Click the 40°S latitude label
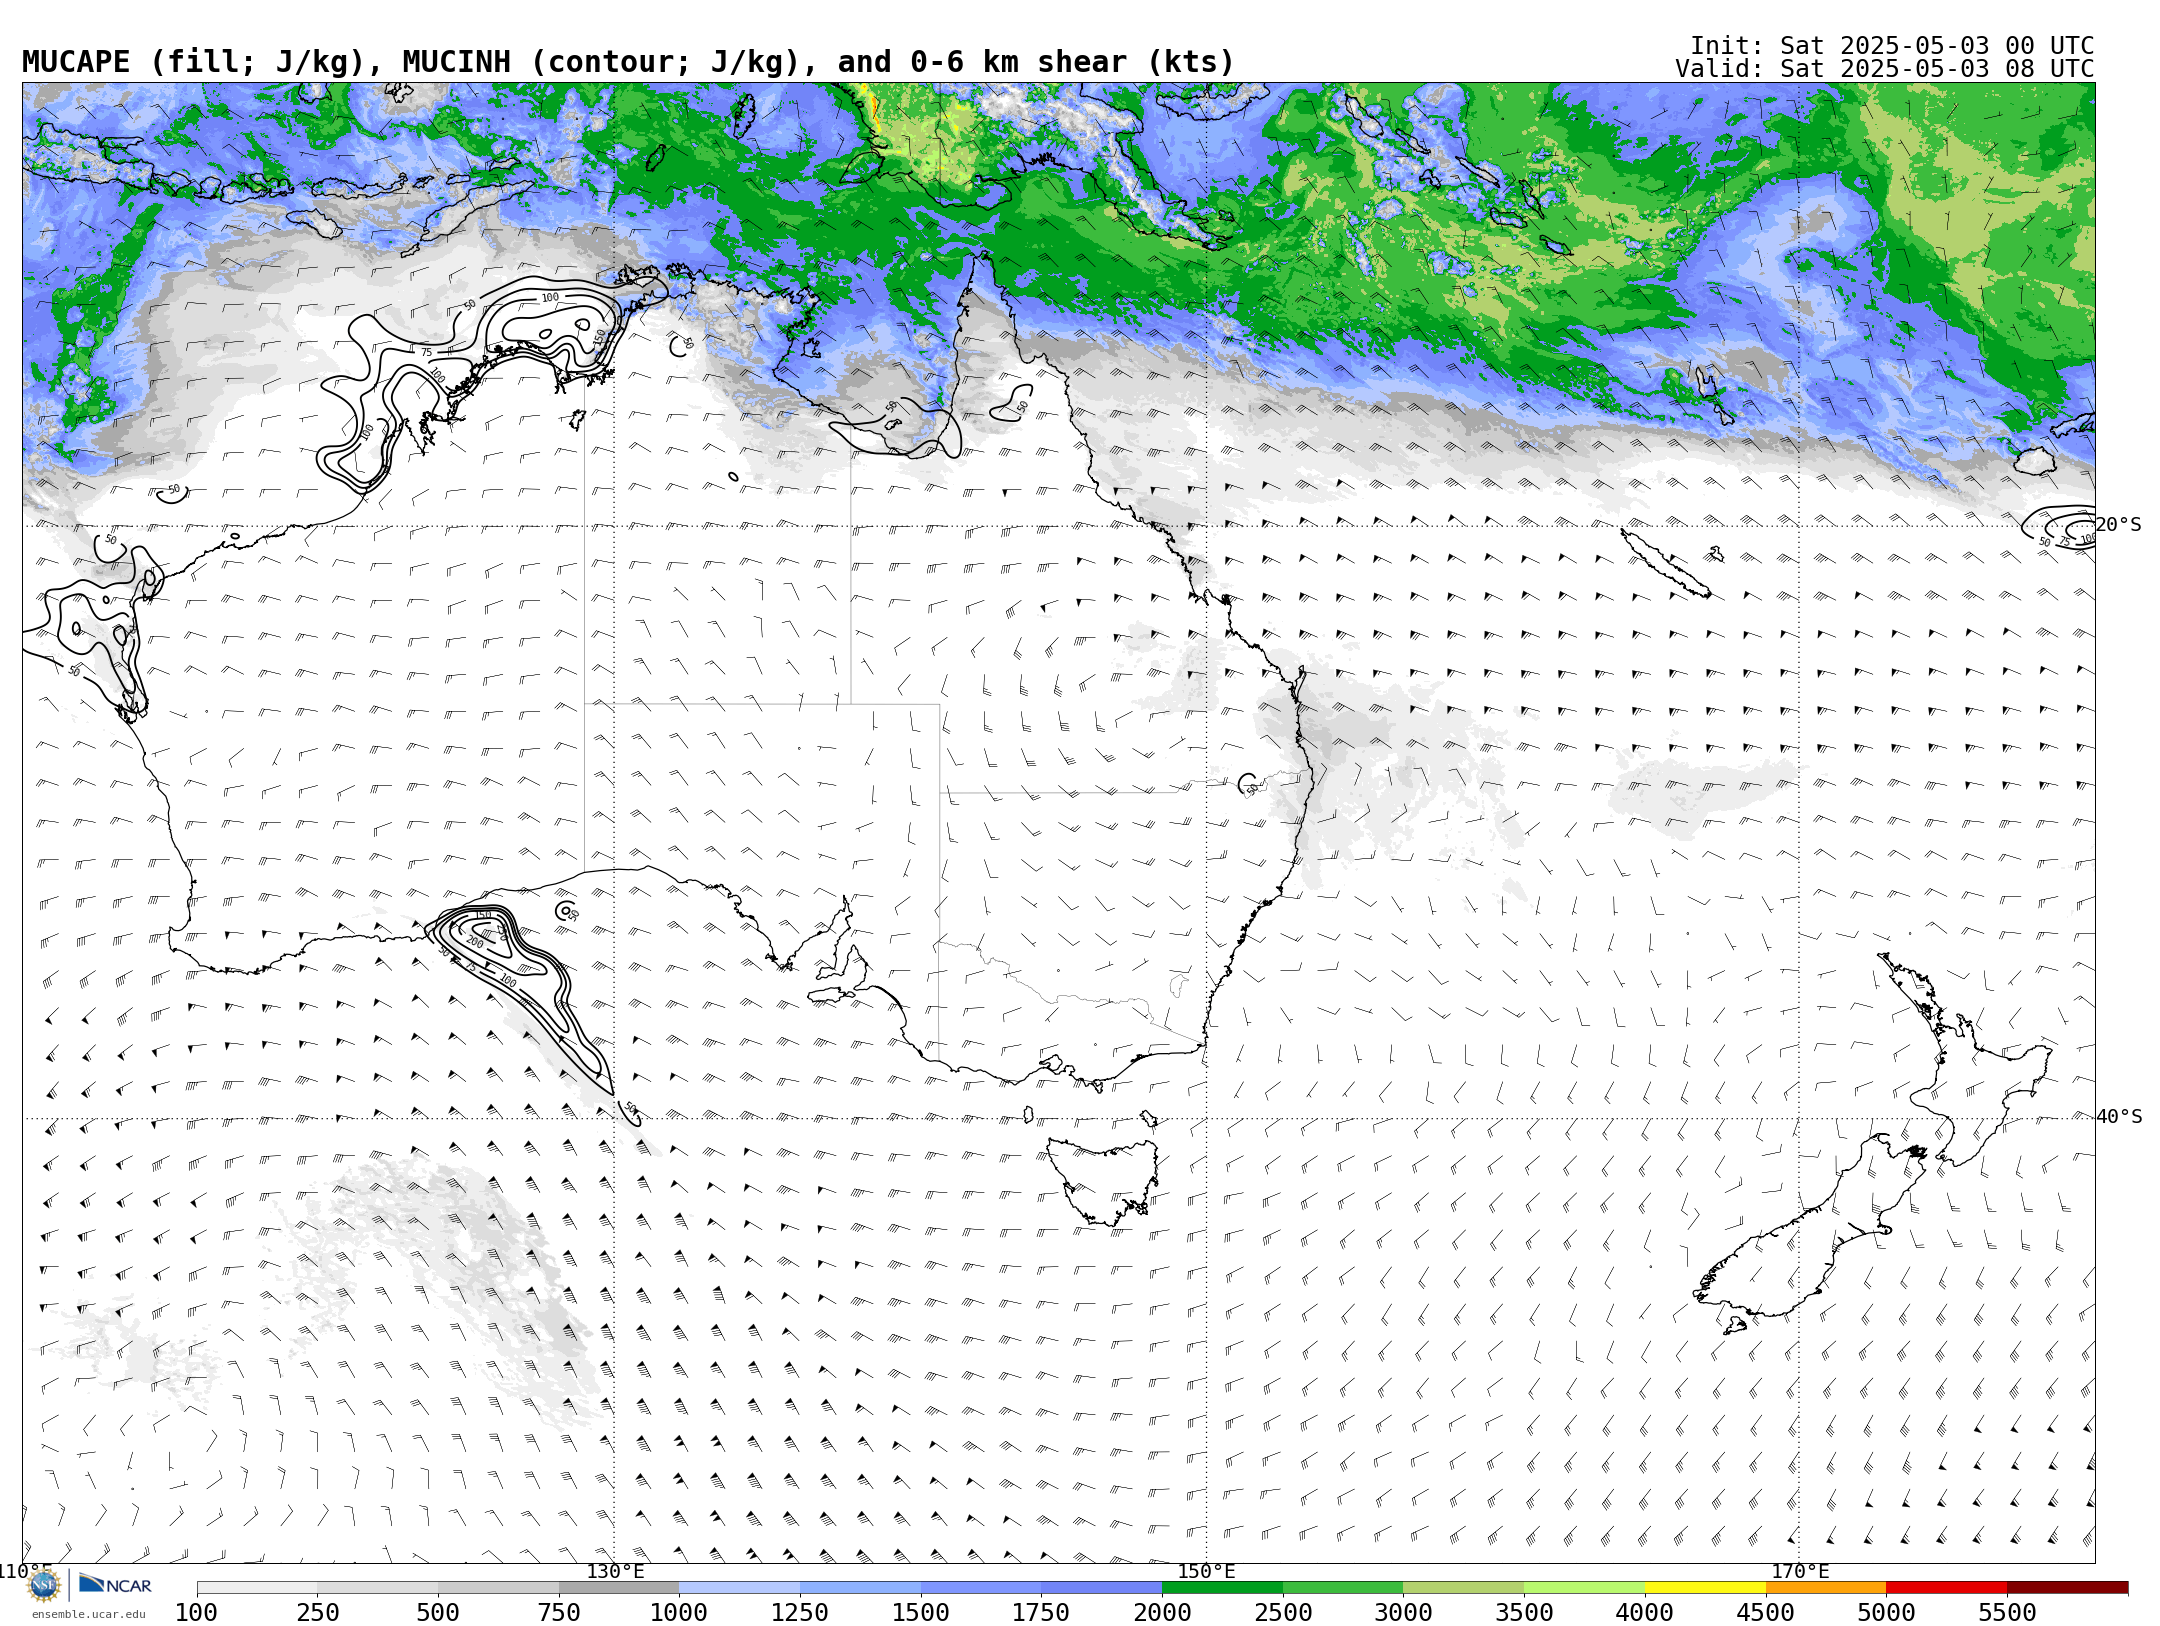Viewport: 2160px width, 1626px height. click(x=2119, y=1117)
